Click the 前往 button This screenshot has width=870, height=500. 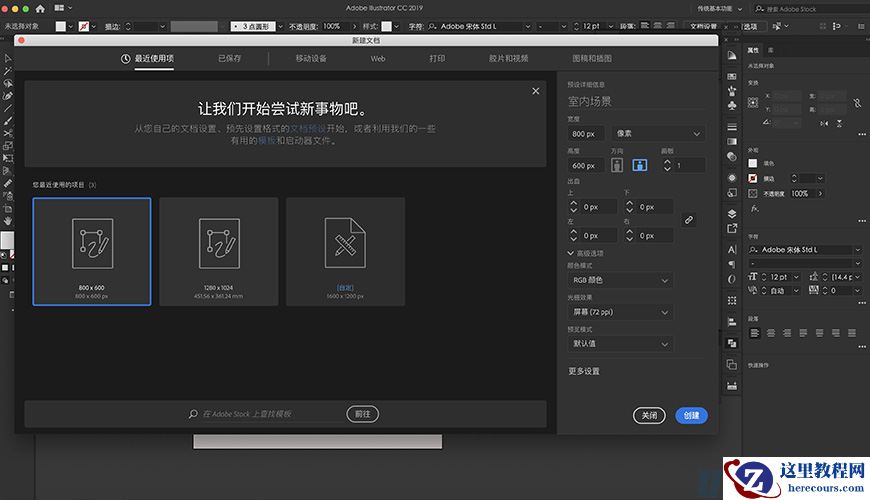pos(362,414)
